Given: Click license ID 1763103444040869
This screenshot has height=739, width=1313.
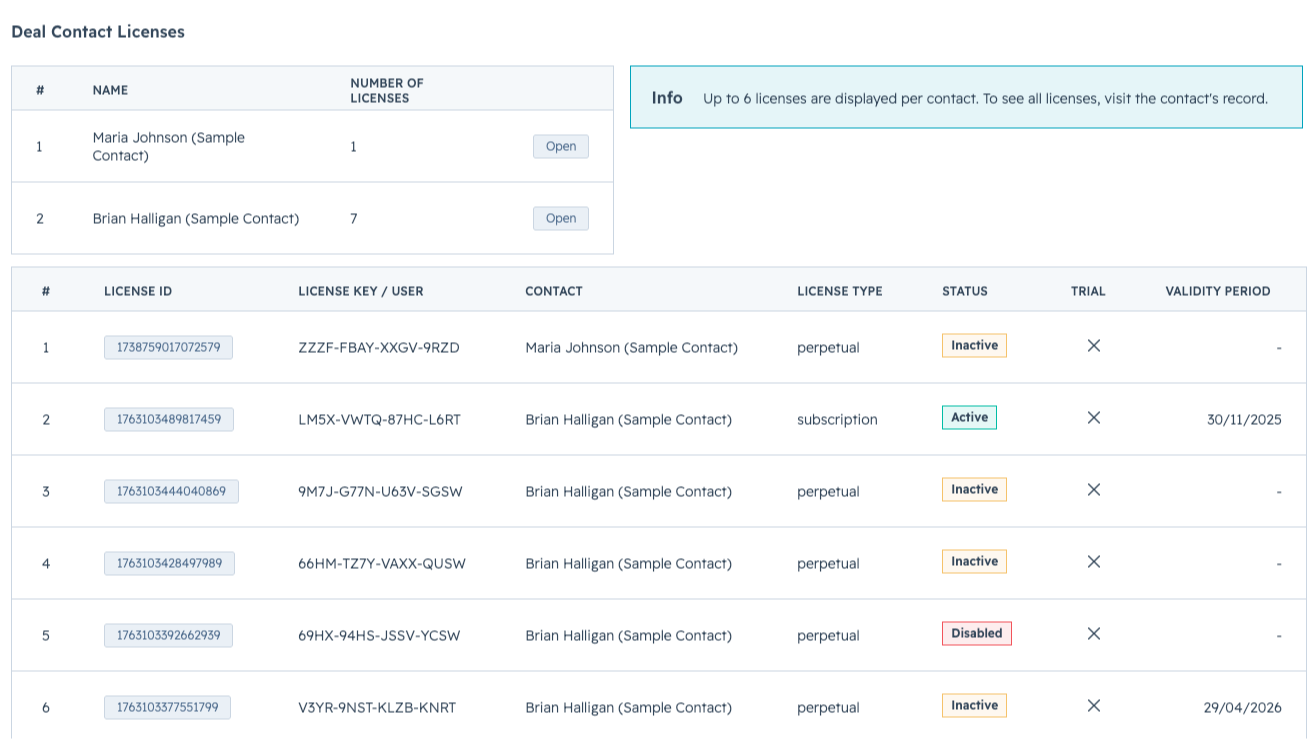Looking at the screenshot, I should [171, 491].
